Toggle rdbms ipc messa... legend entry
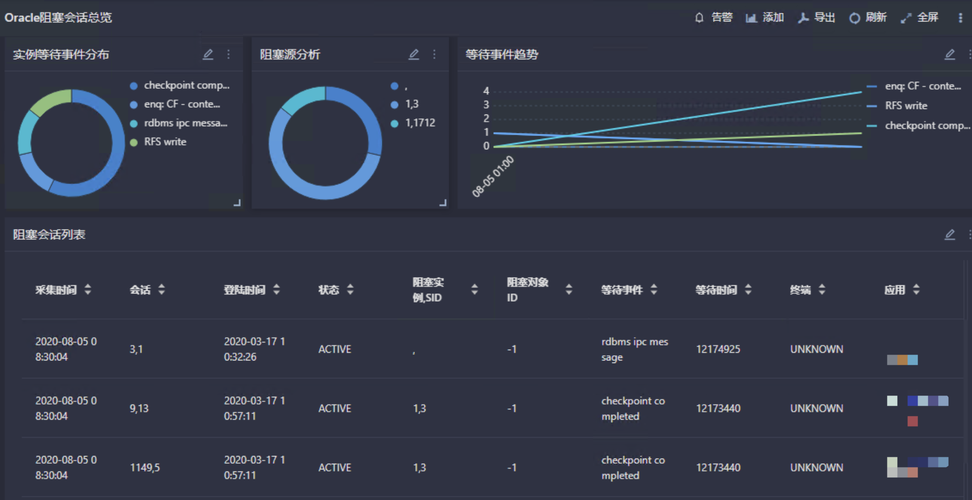The height and width of the screenshot is (500, 972). [x=179, y=123]
